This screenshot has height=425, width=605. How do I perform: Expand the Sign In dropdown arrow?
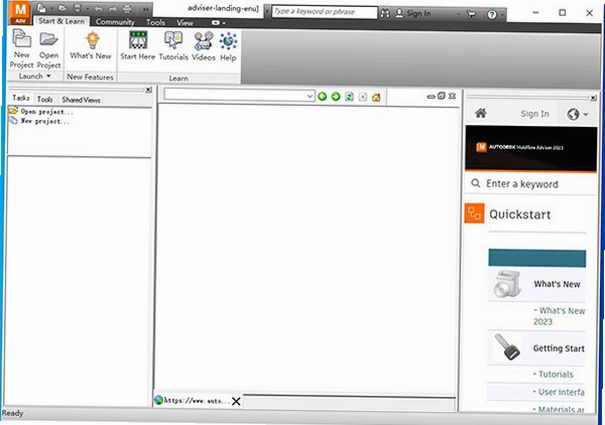pyautogui.click(x=458, y=14)
